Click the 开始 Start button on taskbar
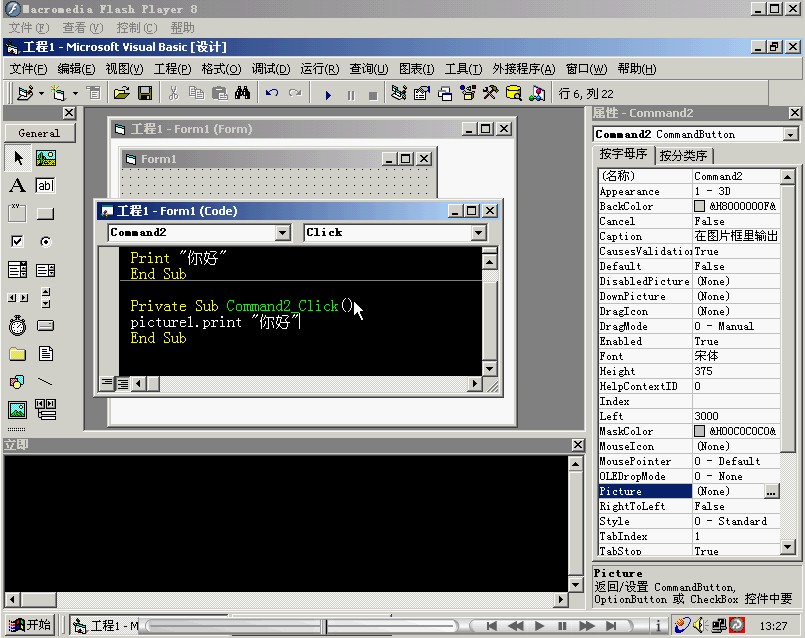805x638 pixels. (29, 625)
